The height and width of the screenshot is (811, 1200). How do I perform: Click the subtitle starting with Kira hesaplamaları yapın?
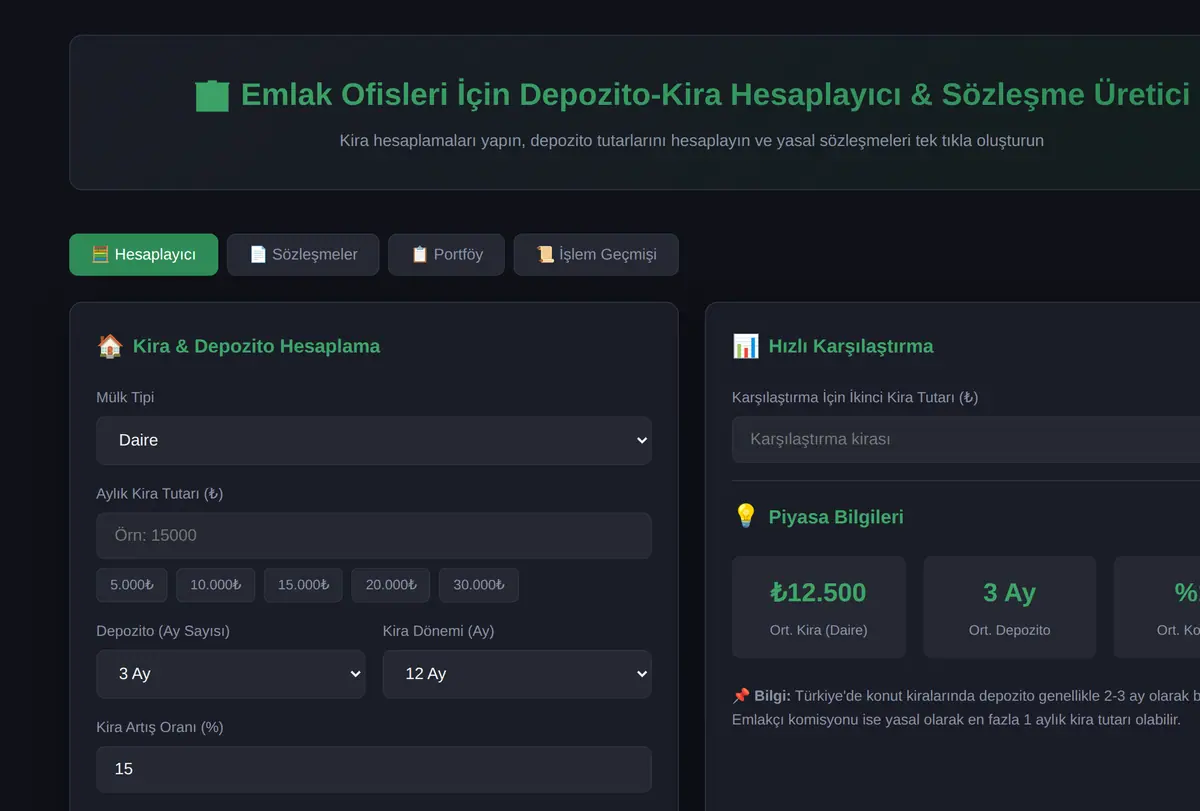[x=692, y=140]
